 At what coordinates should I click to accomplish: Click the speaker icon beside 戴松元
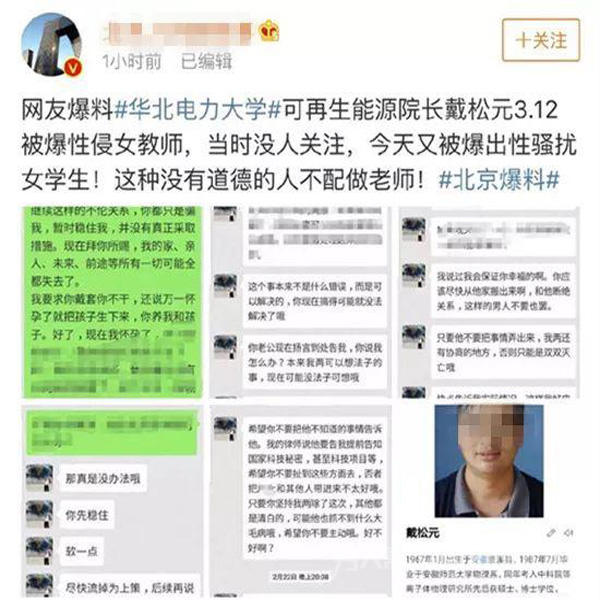(x=568, y=533)
